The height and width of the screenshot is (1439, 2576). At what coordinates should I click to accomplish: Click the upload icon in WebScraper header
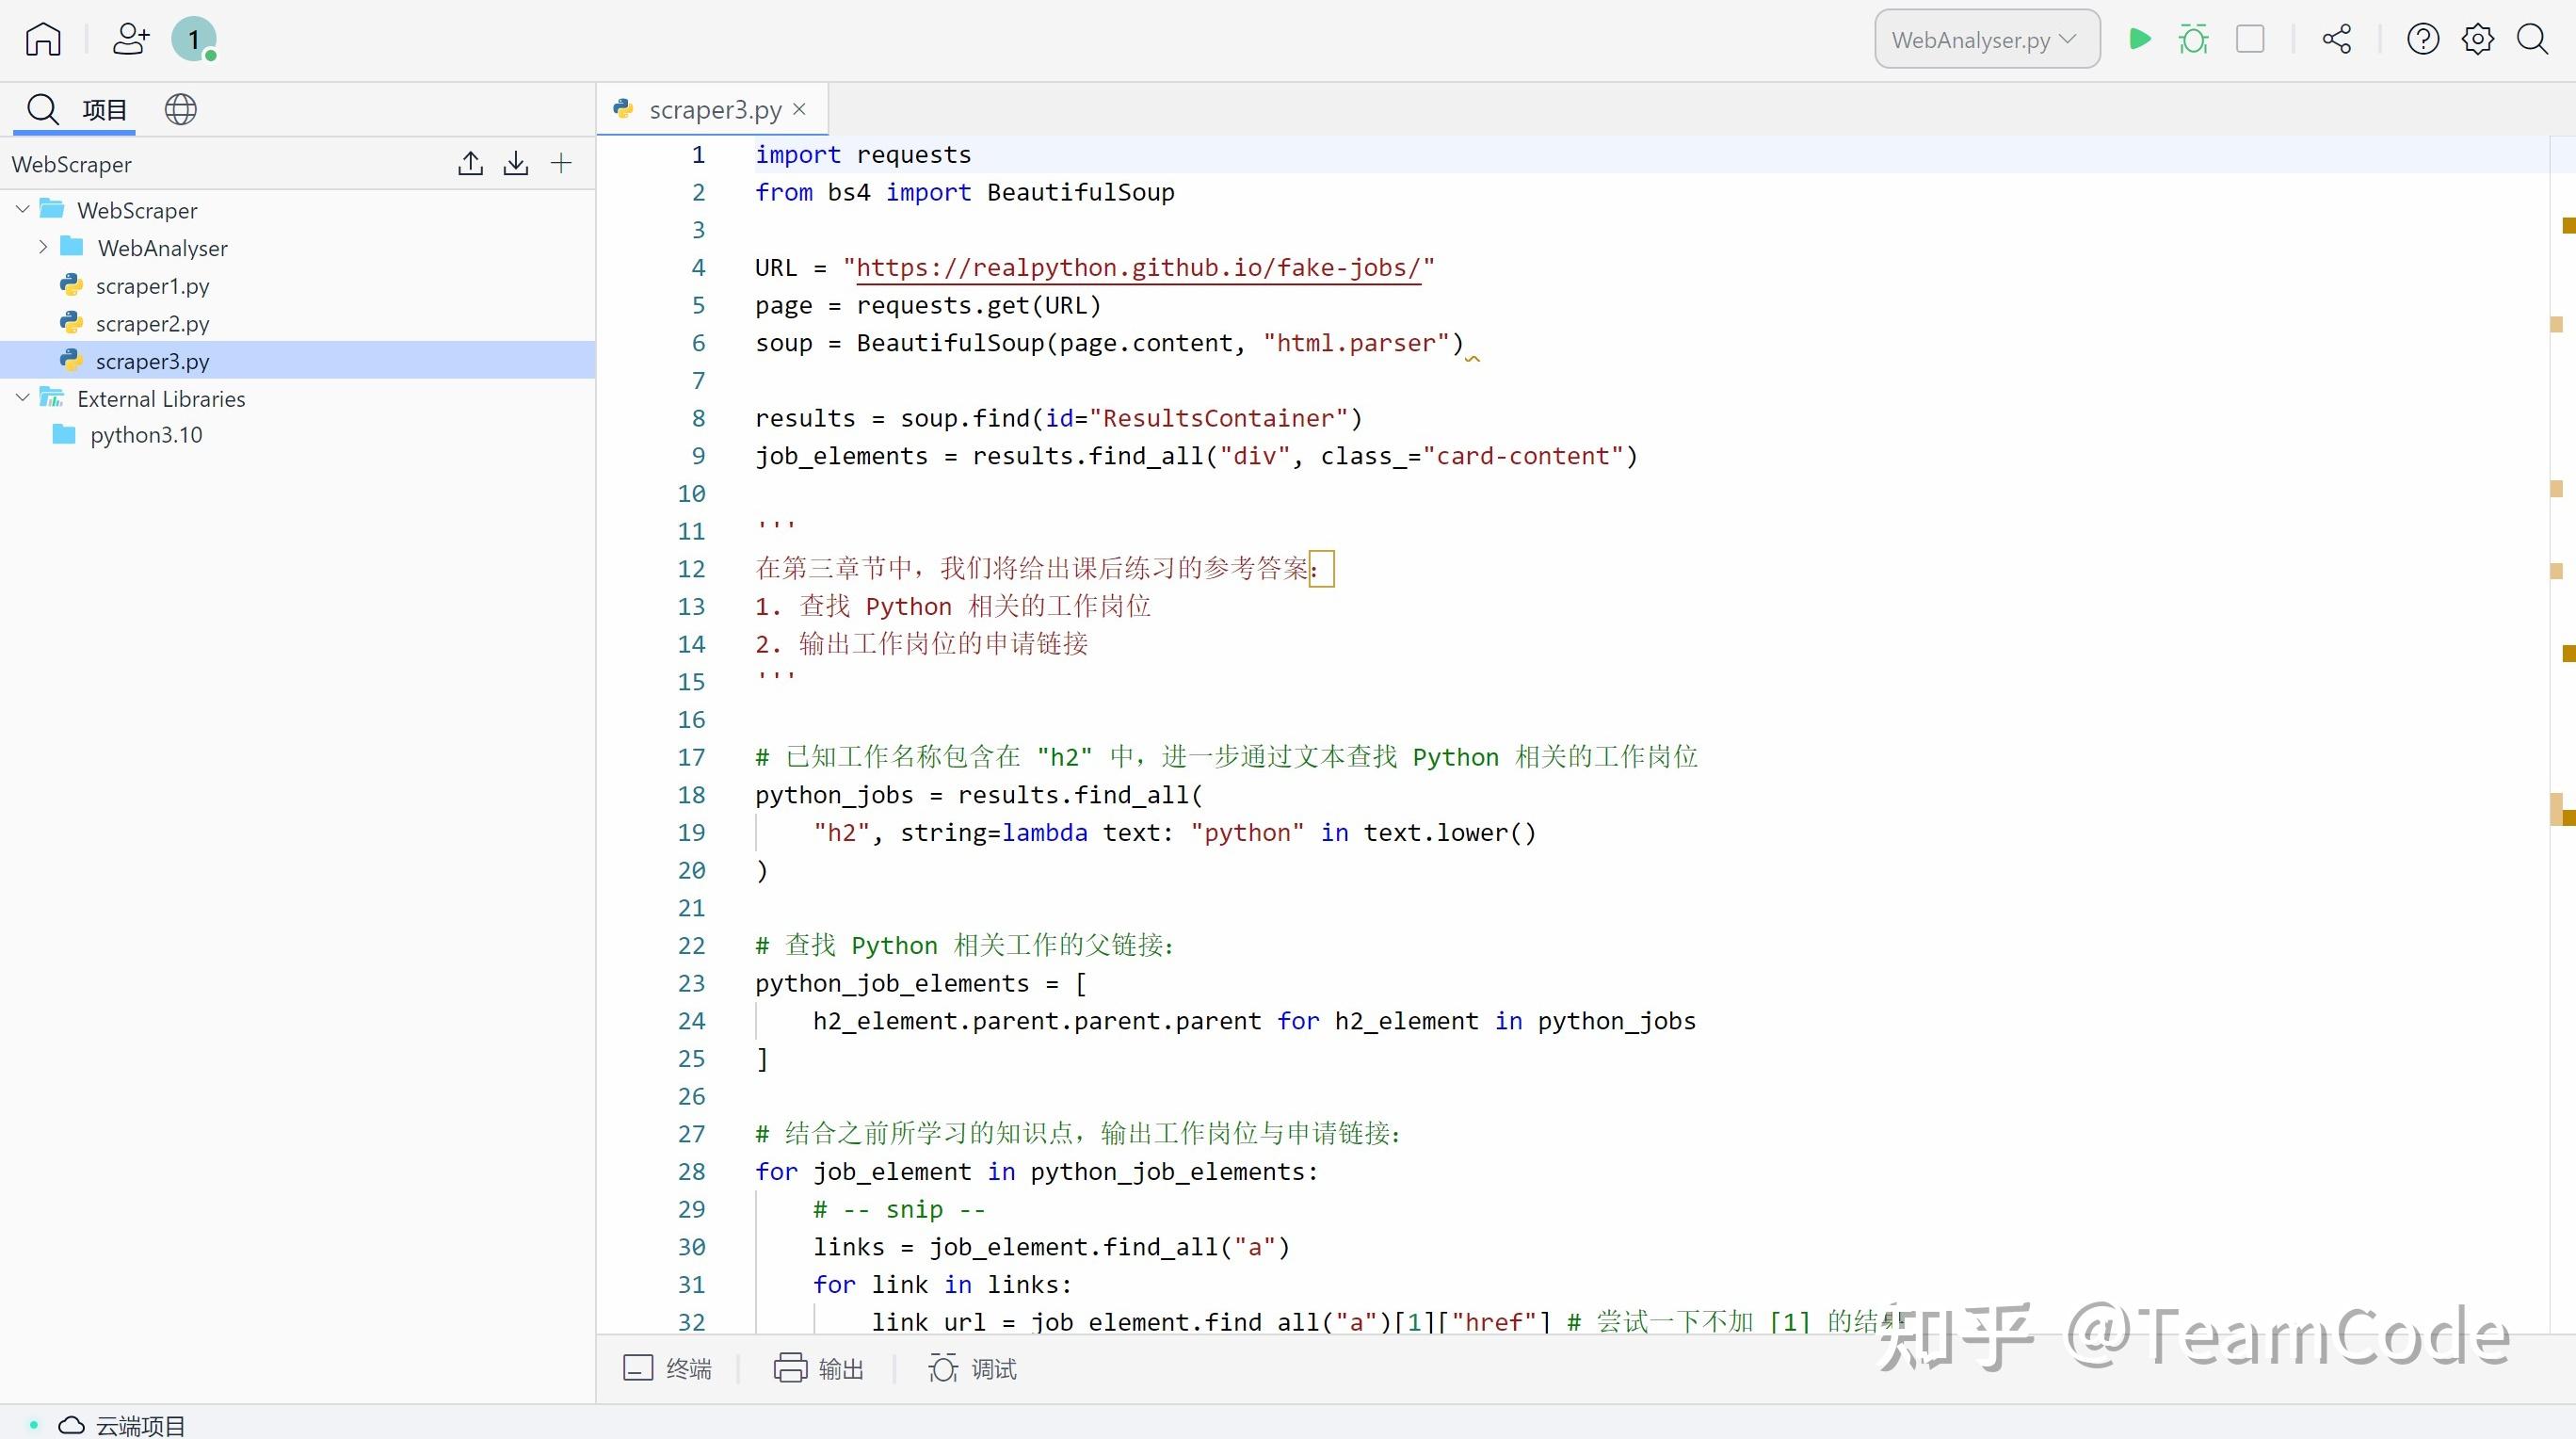coord(470,163)
